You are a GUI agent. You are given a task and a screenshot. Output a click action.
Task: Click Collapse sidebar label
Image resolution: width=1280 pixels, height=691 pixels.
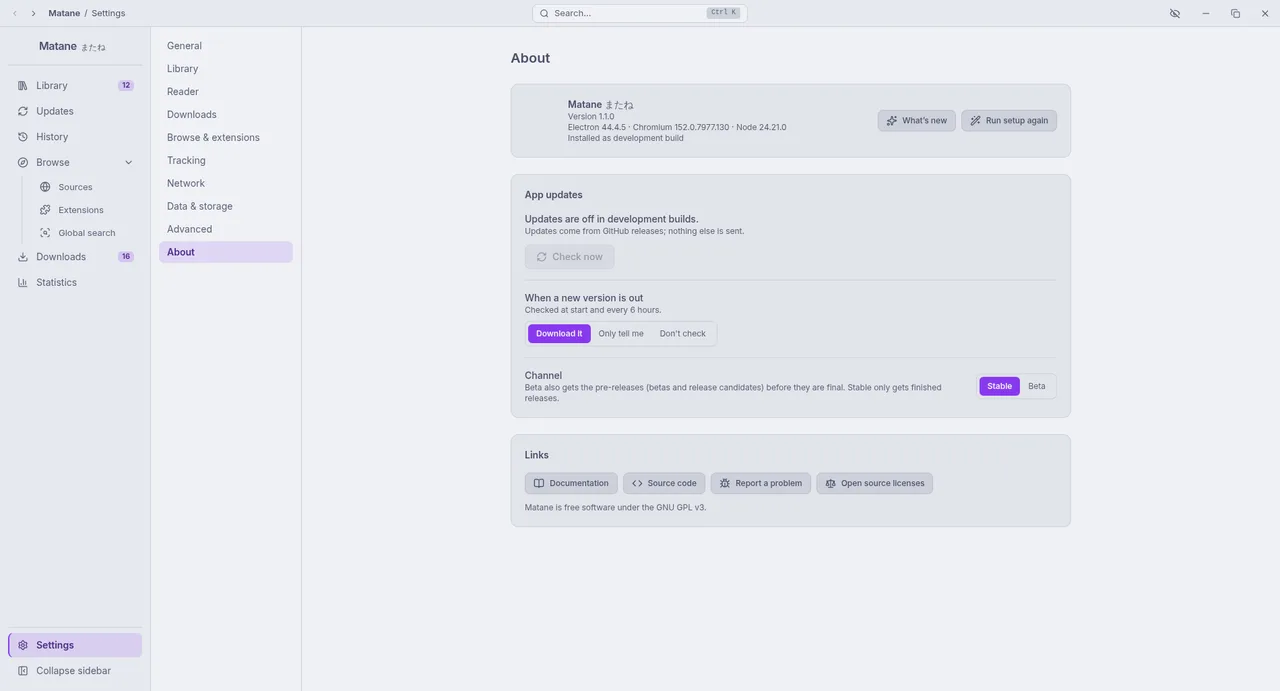click(x=73, y=671)
